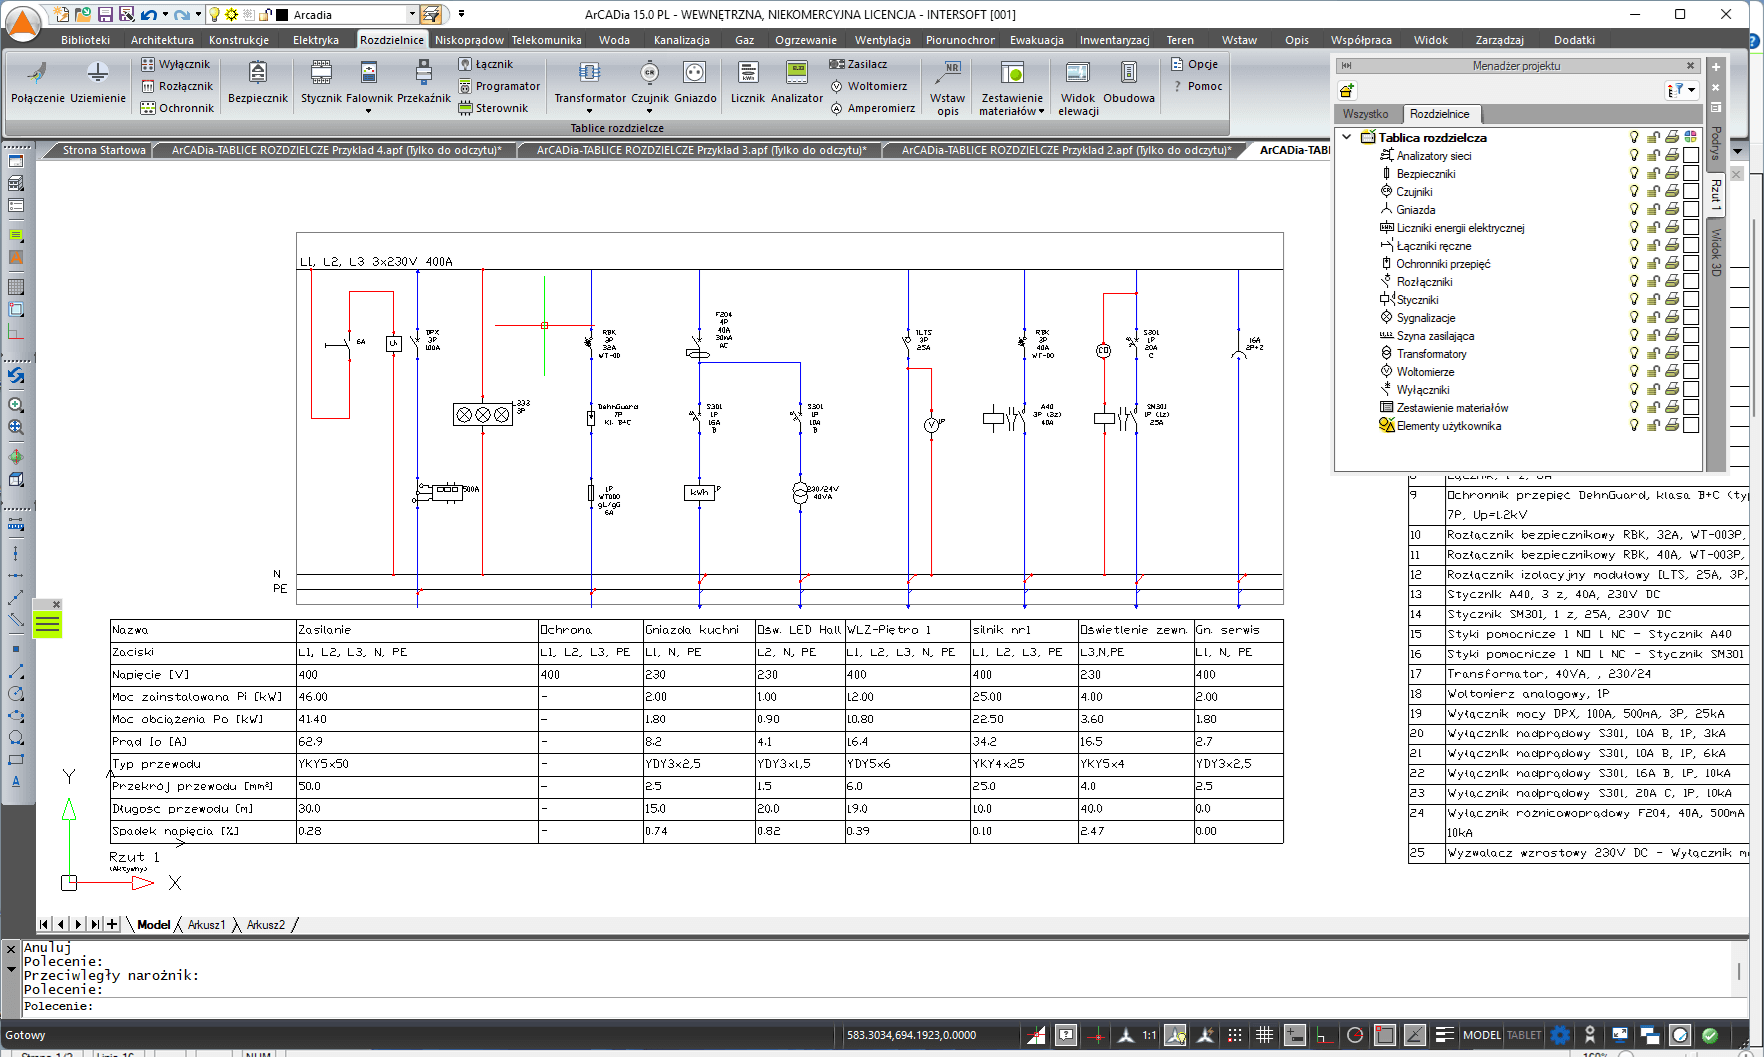Insert a Wyłącznik switch element

[x=175, y=64]
